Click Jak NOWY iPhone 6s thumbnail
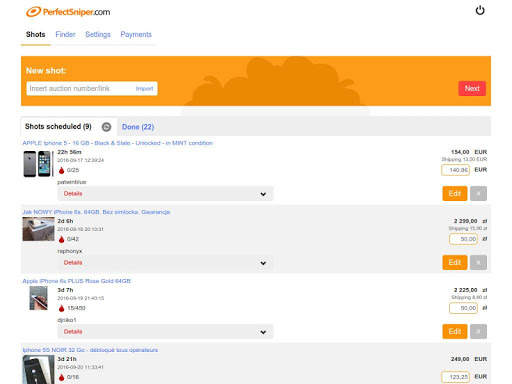 click(x=38, y=229)
